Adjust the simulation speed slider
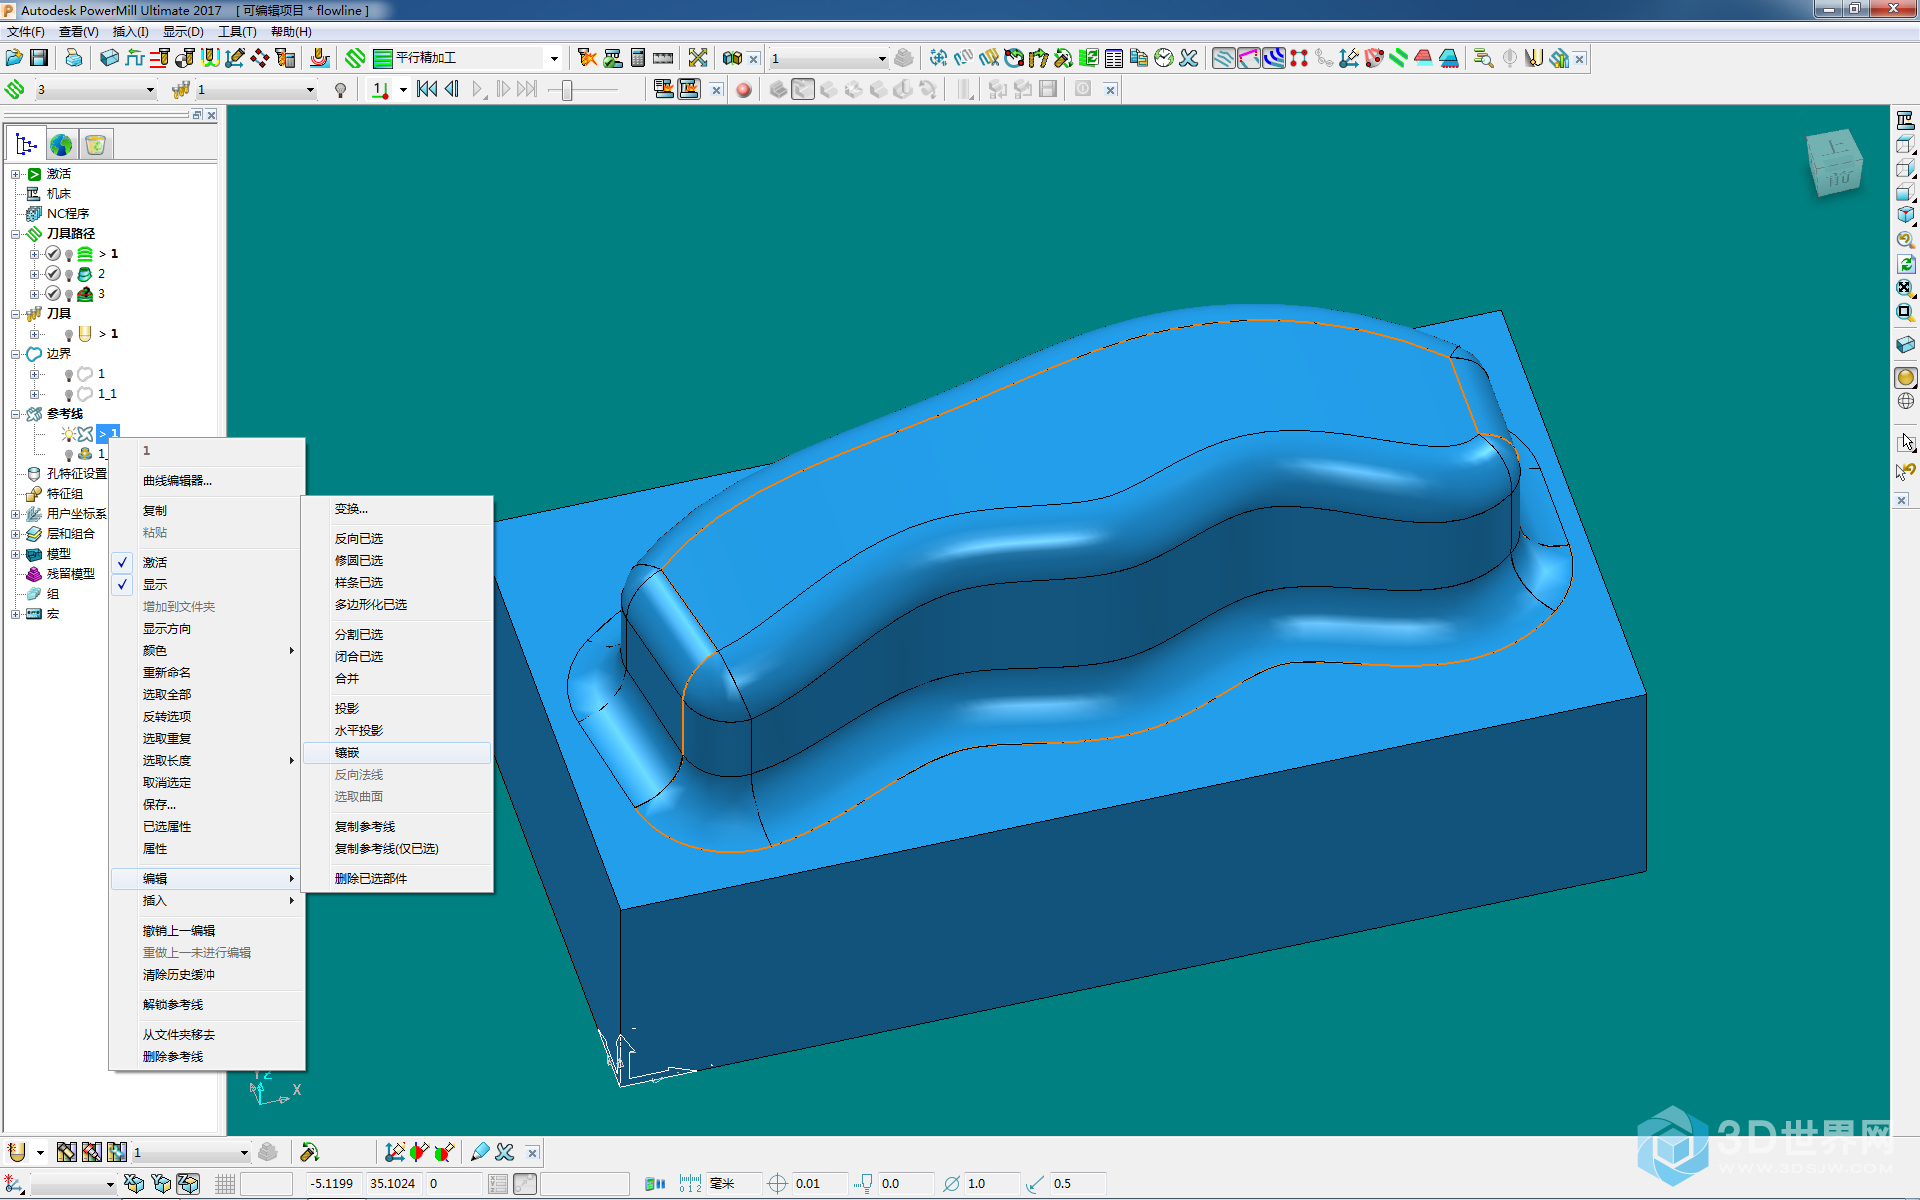 pos(567,90)
